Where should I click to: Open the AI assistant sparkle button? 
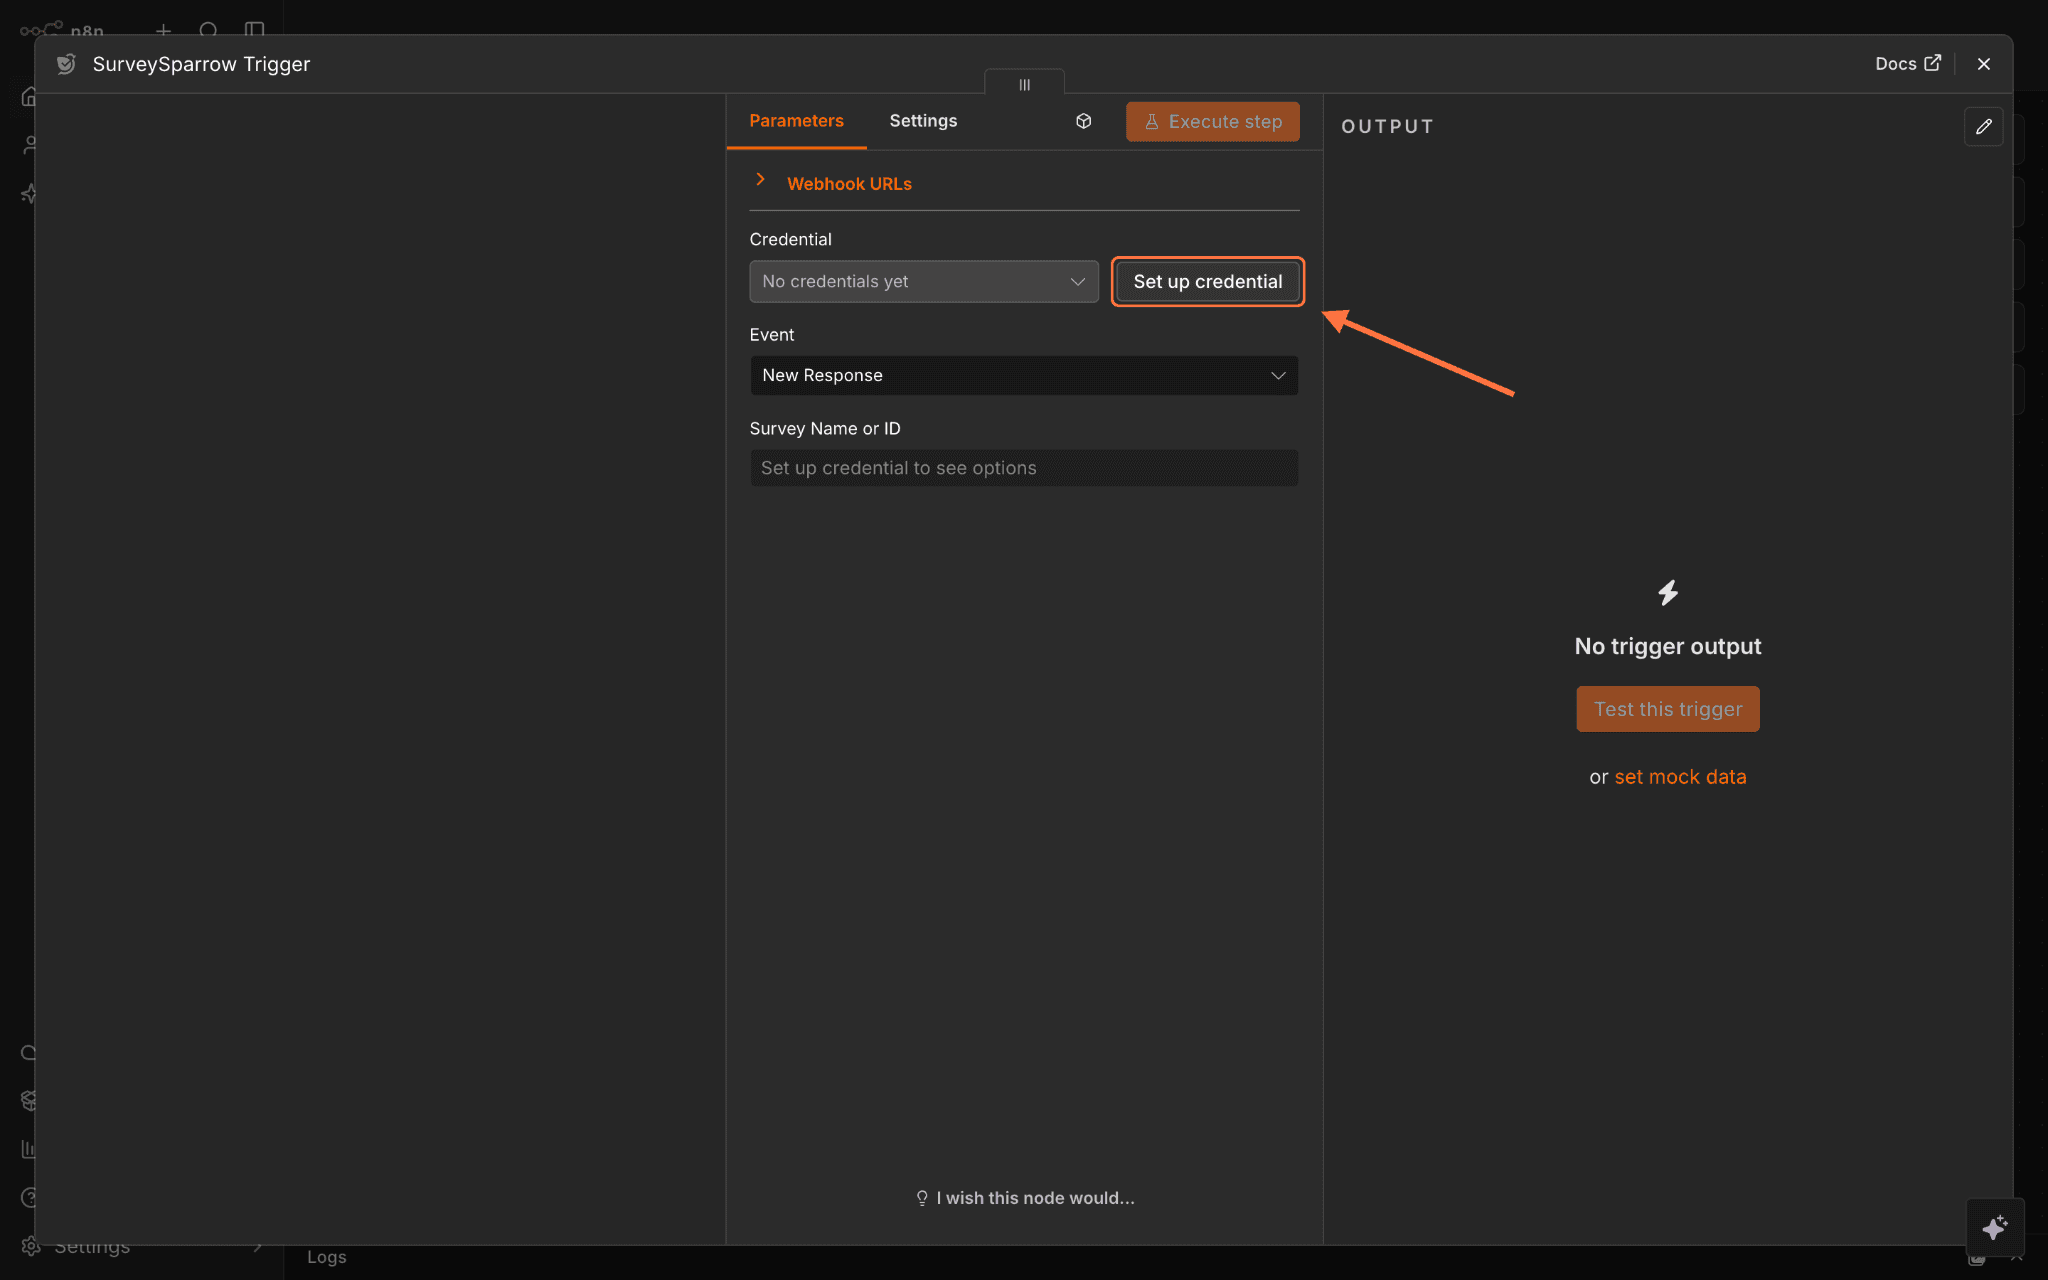[1994, 1227]
